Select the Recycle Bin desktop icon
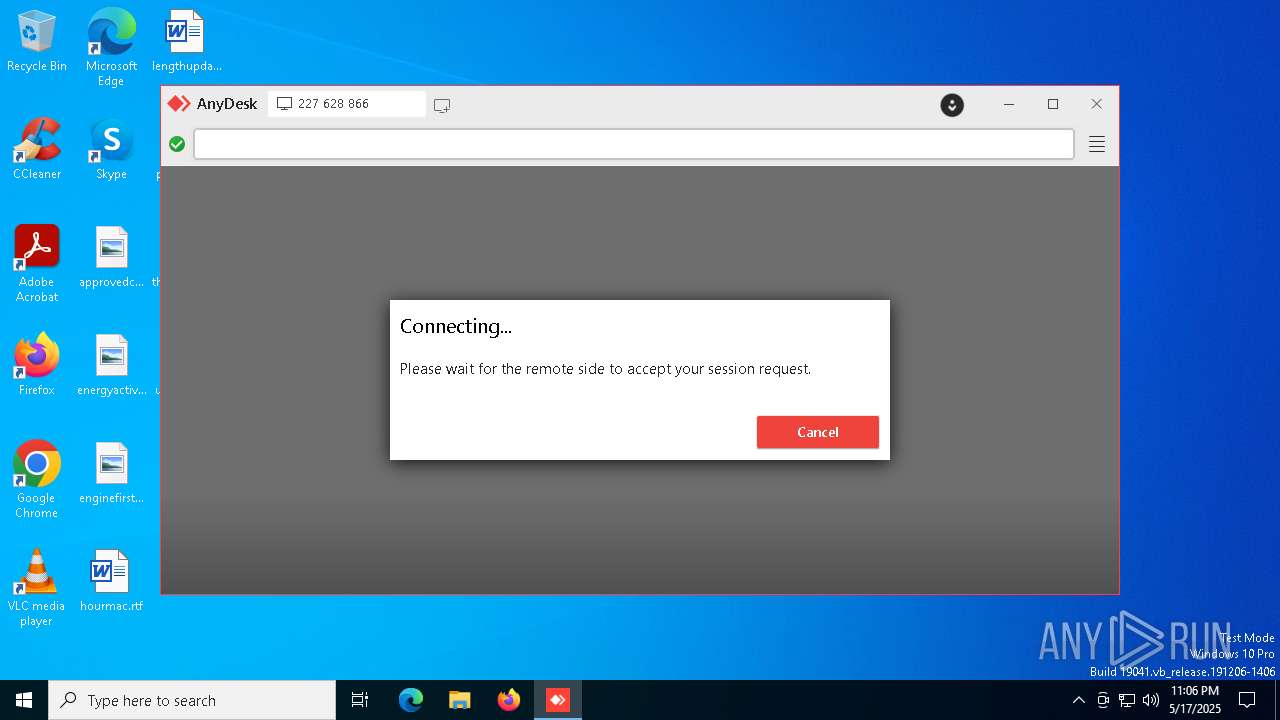Image resolution: width=1280 pixels, height=720 pixels. [x=37, y=41]
